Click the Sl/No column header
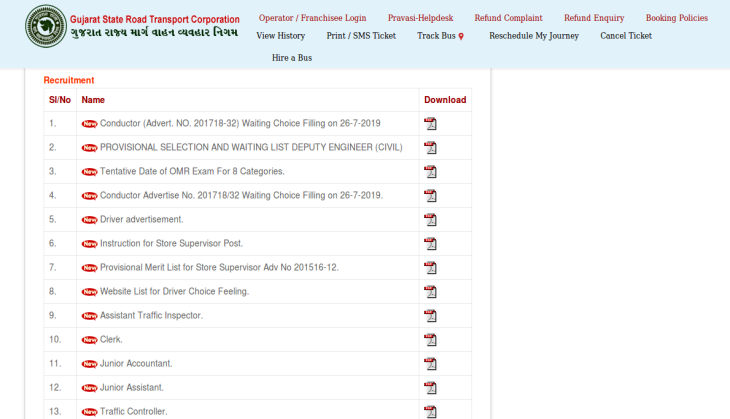Viewport: 730px width, 419px height. [60, 100]
